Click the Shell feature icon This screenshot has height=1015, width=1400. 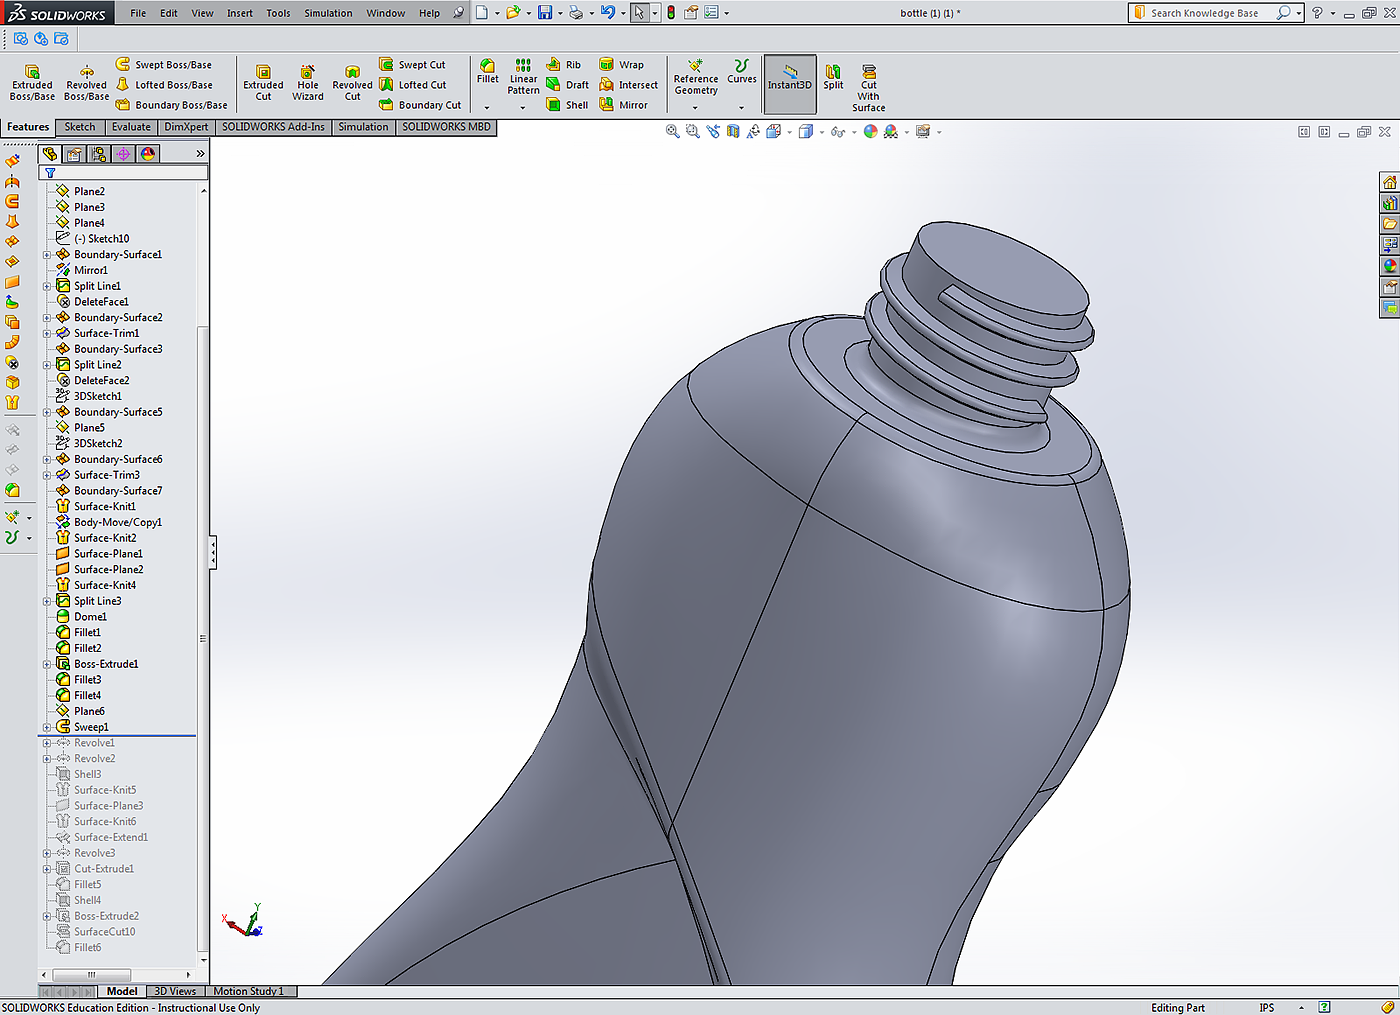point(567,105)
